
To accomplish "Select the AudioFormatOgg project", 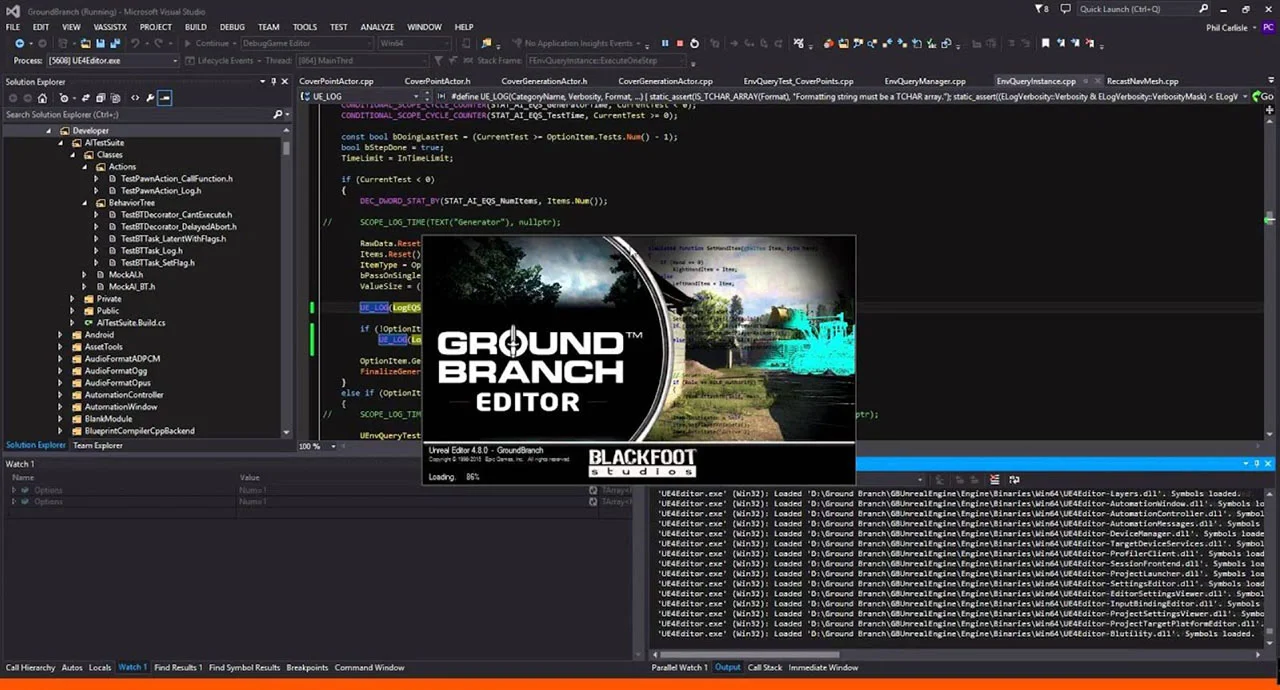I will click(x=116, y=371).
